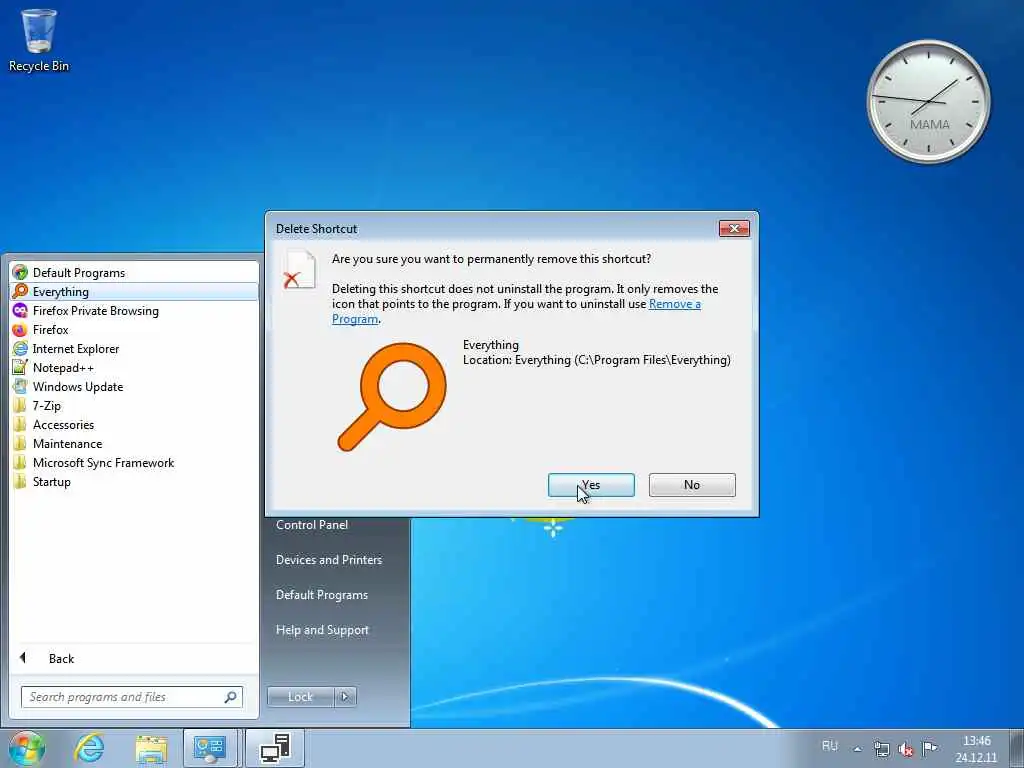Image resolution: width=1024 pixels, height=768 pixels.
Task: Expand the Microsoft Sync Framework entry
Action: [x=135, y=462]
